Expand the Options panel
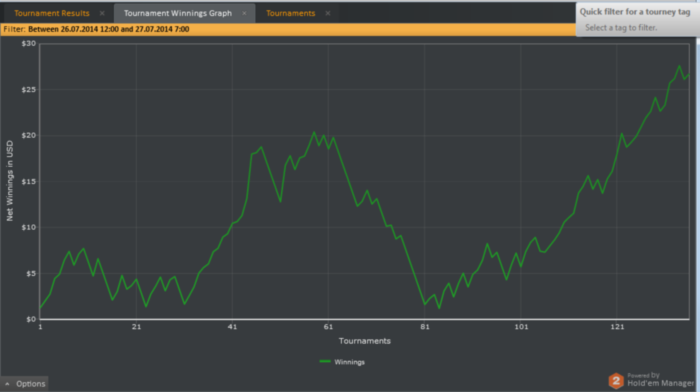Viewport: 700px width, 392px height. click(x=25, y=384)
